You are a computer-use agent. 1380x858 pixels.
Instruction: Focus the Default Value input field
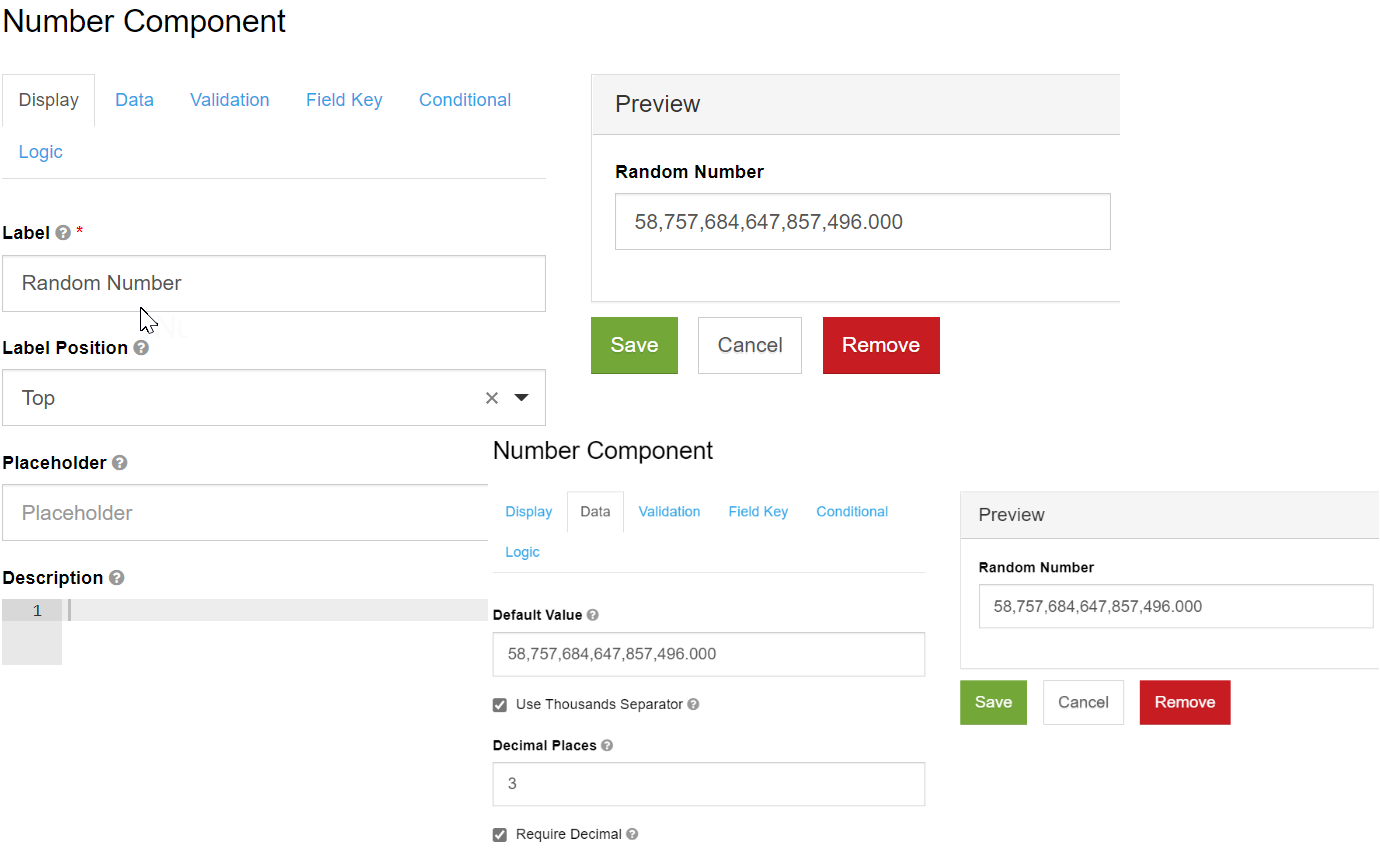709,654
